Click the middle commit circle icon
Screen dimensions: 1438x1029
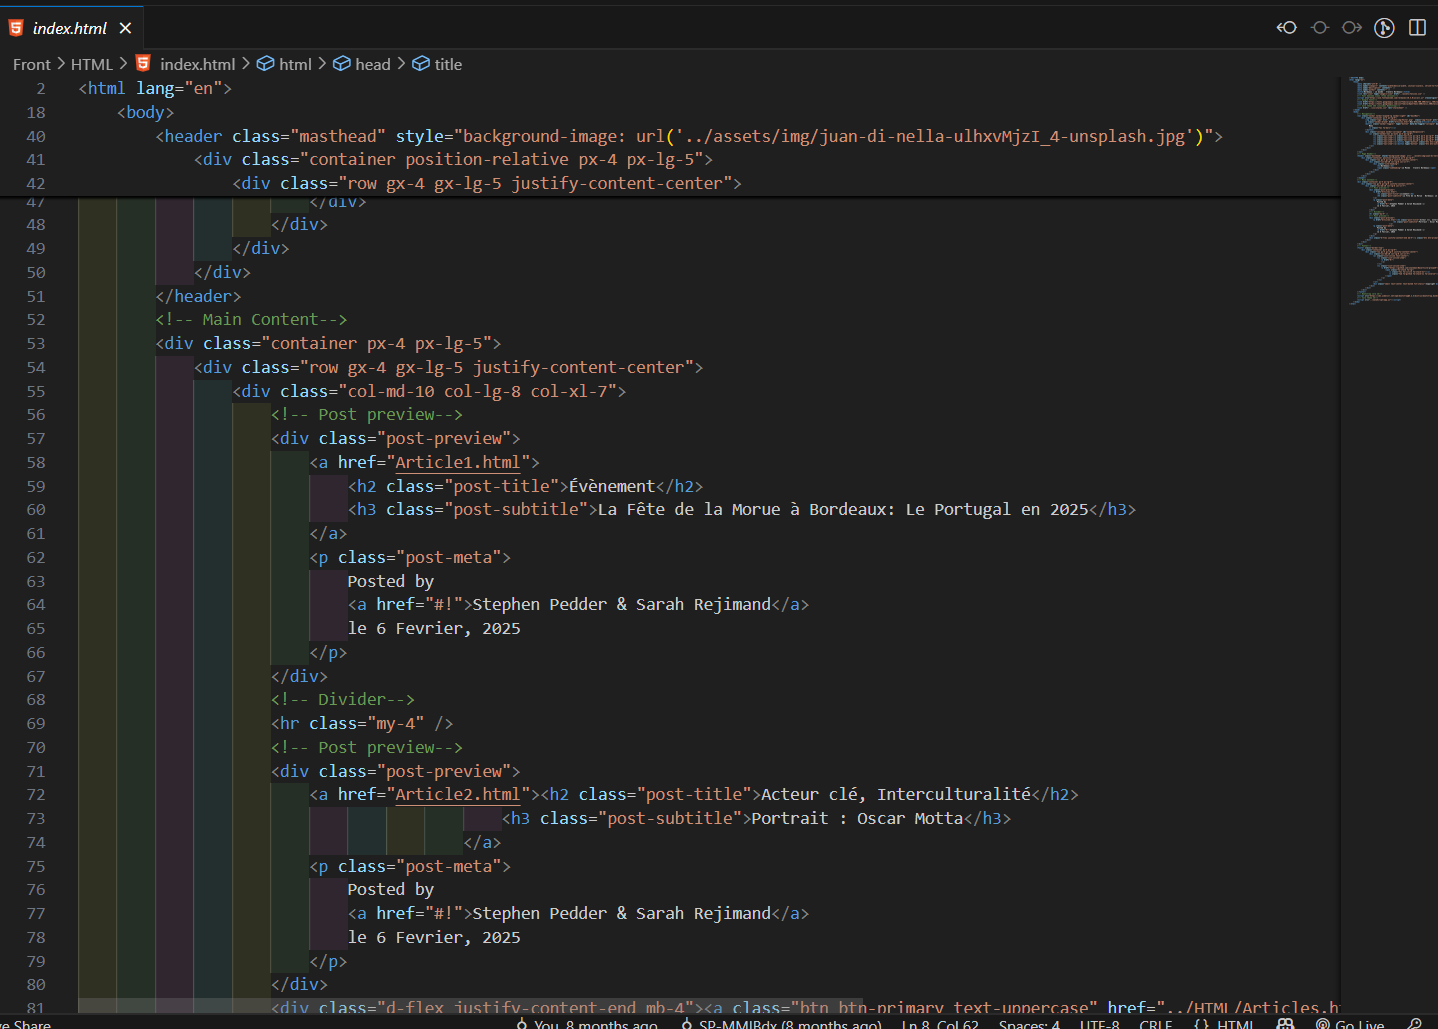pyautogui.click(x=1320, y=27)
